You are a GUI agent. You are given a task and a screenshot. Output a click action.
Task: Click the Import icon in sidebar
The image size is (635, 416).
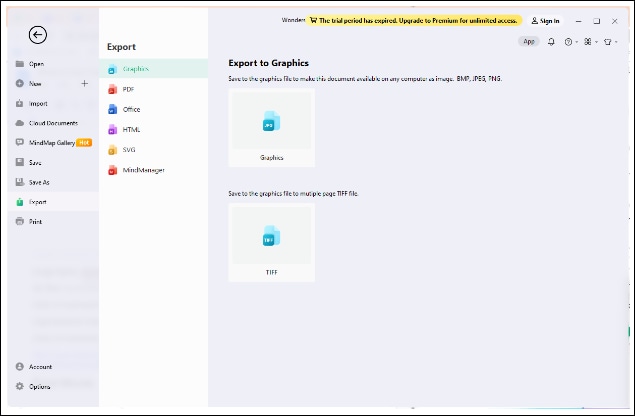(19, 103)
